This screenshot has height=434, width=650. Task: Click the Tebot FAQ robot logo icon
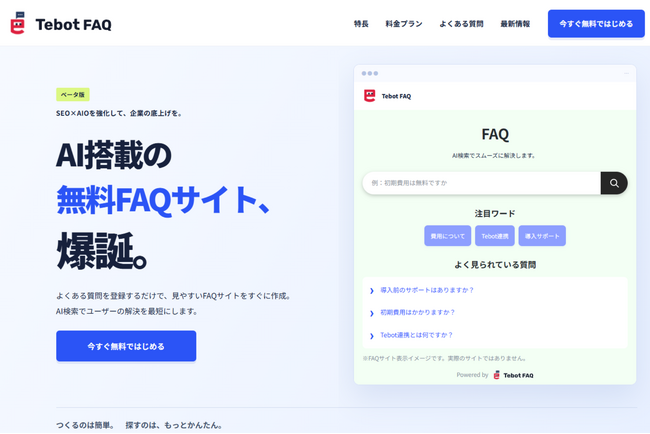pyautogui.click(x=17, y=23)
